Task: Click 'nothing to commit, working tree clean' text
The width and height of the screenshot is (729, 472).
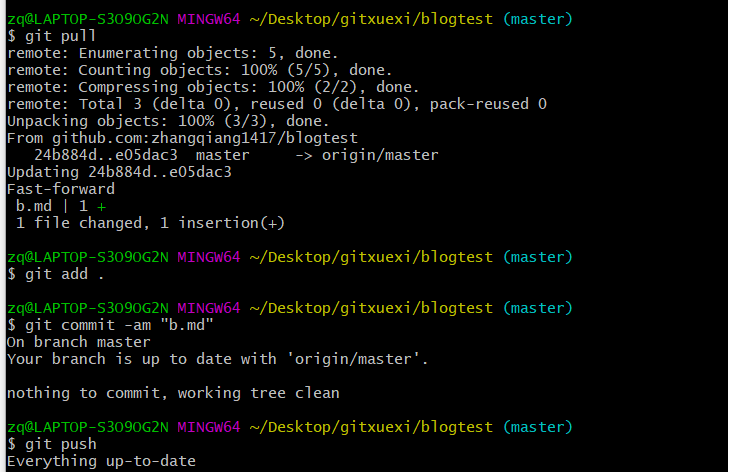Action: (x=173, y=393)
